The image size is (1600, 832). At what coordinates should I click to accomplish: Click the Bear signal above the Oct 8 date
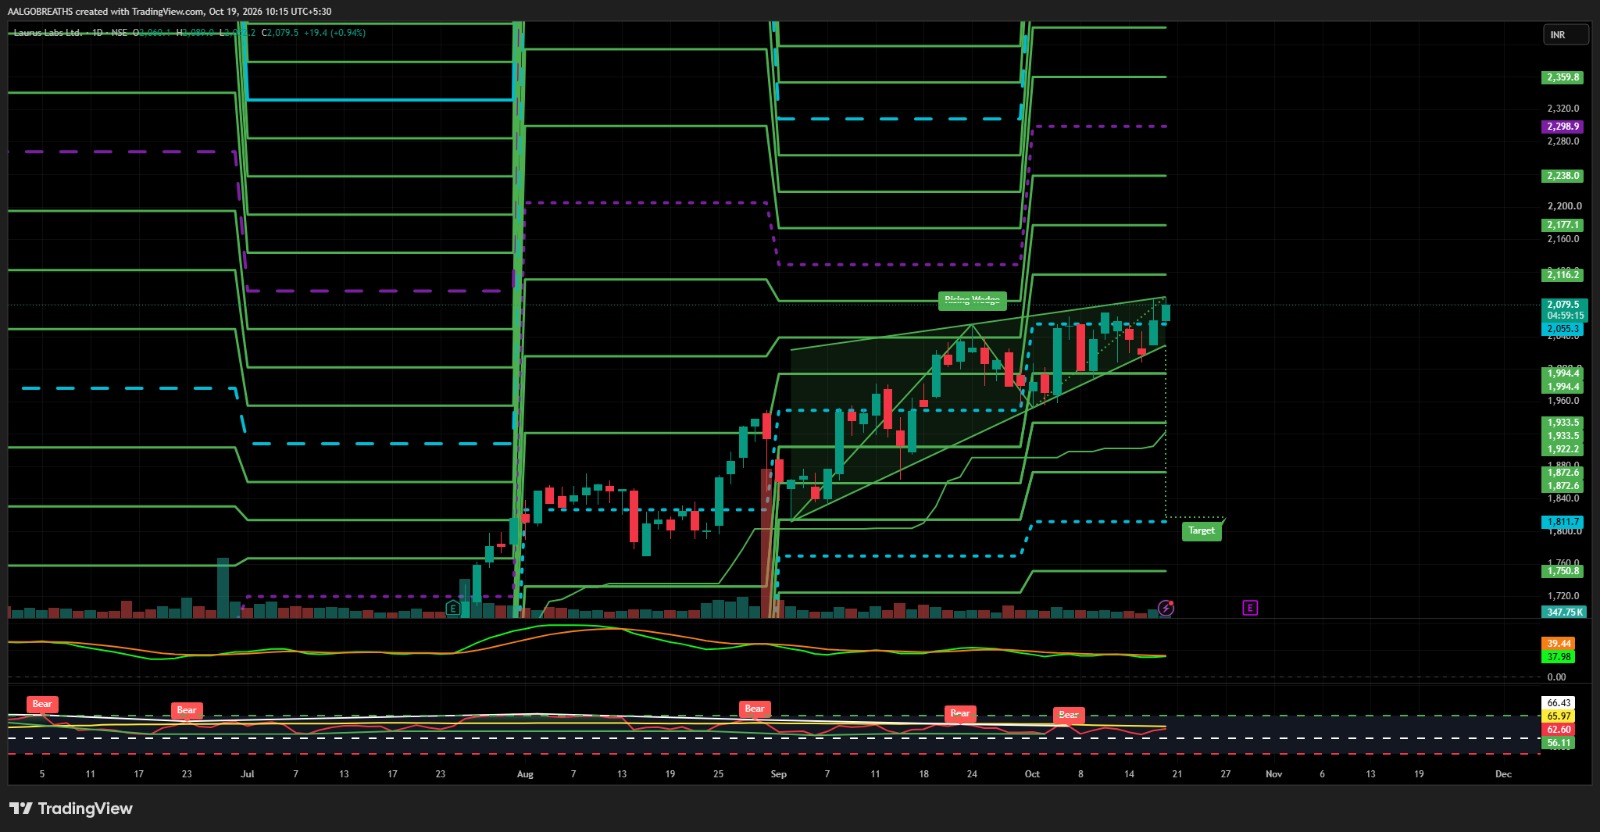coord(1068,715)
